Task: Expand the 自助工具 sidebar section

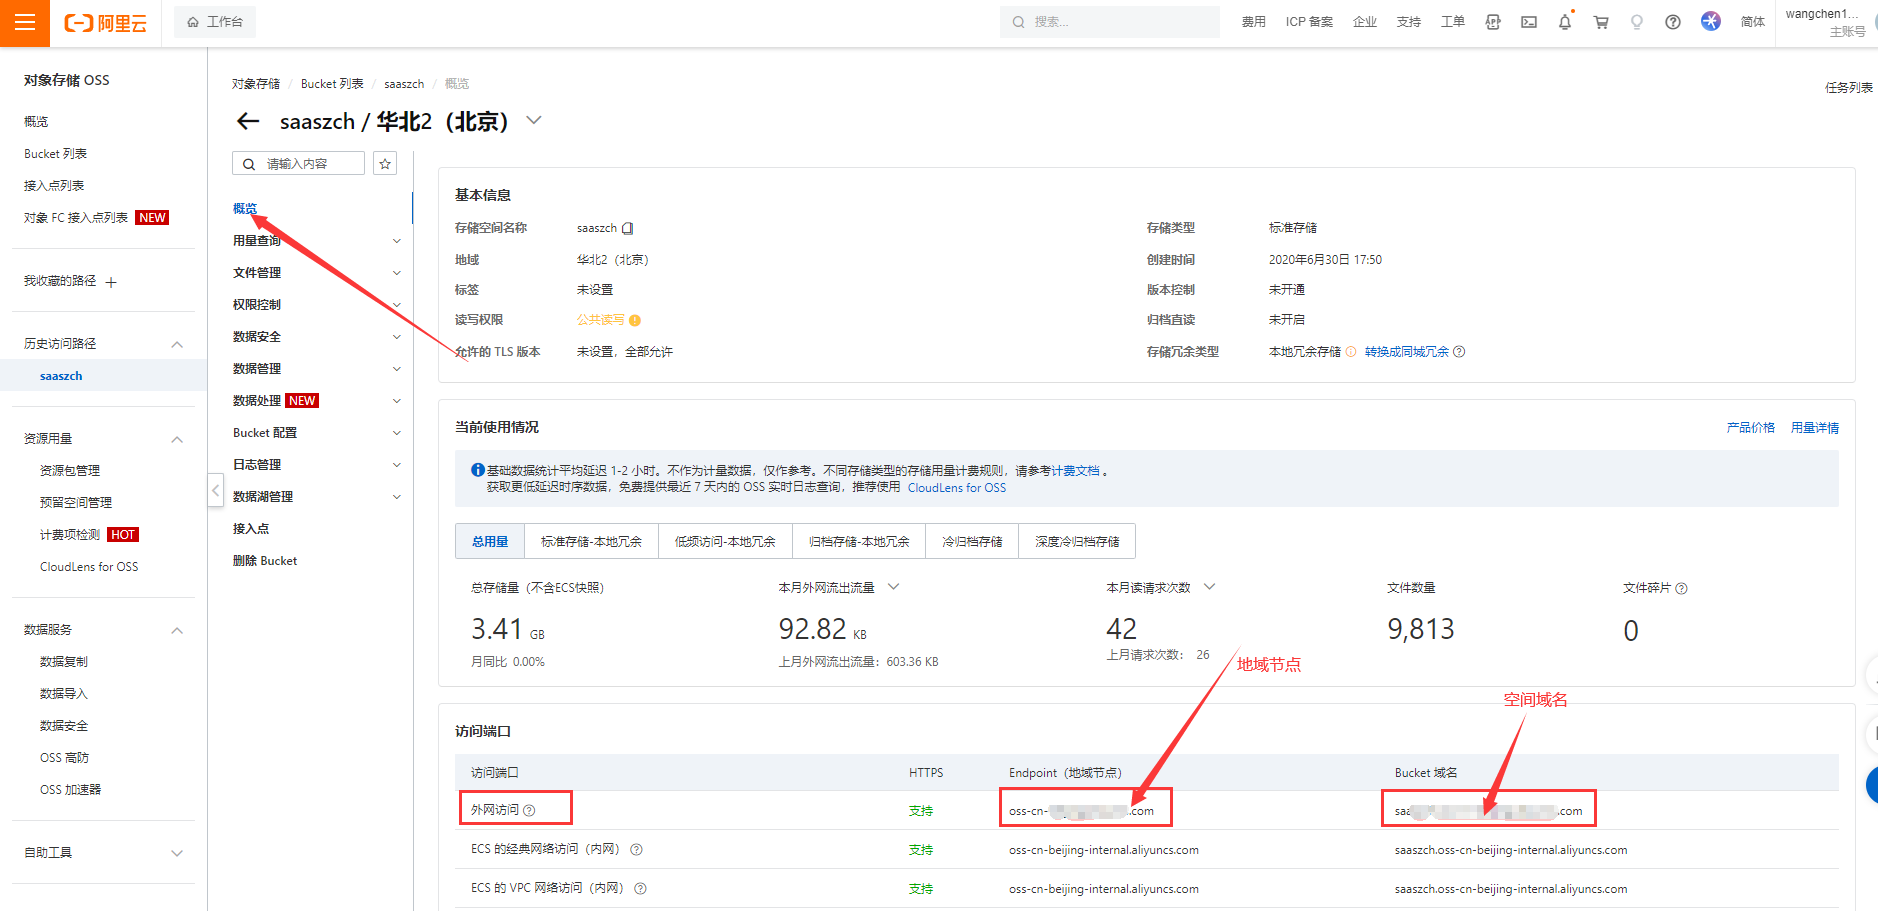Action: click(x=177, y=853)
